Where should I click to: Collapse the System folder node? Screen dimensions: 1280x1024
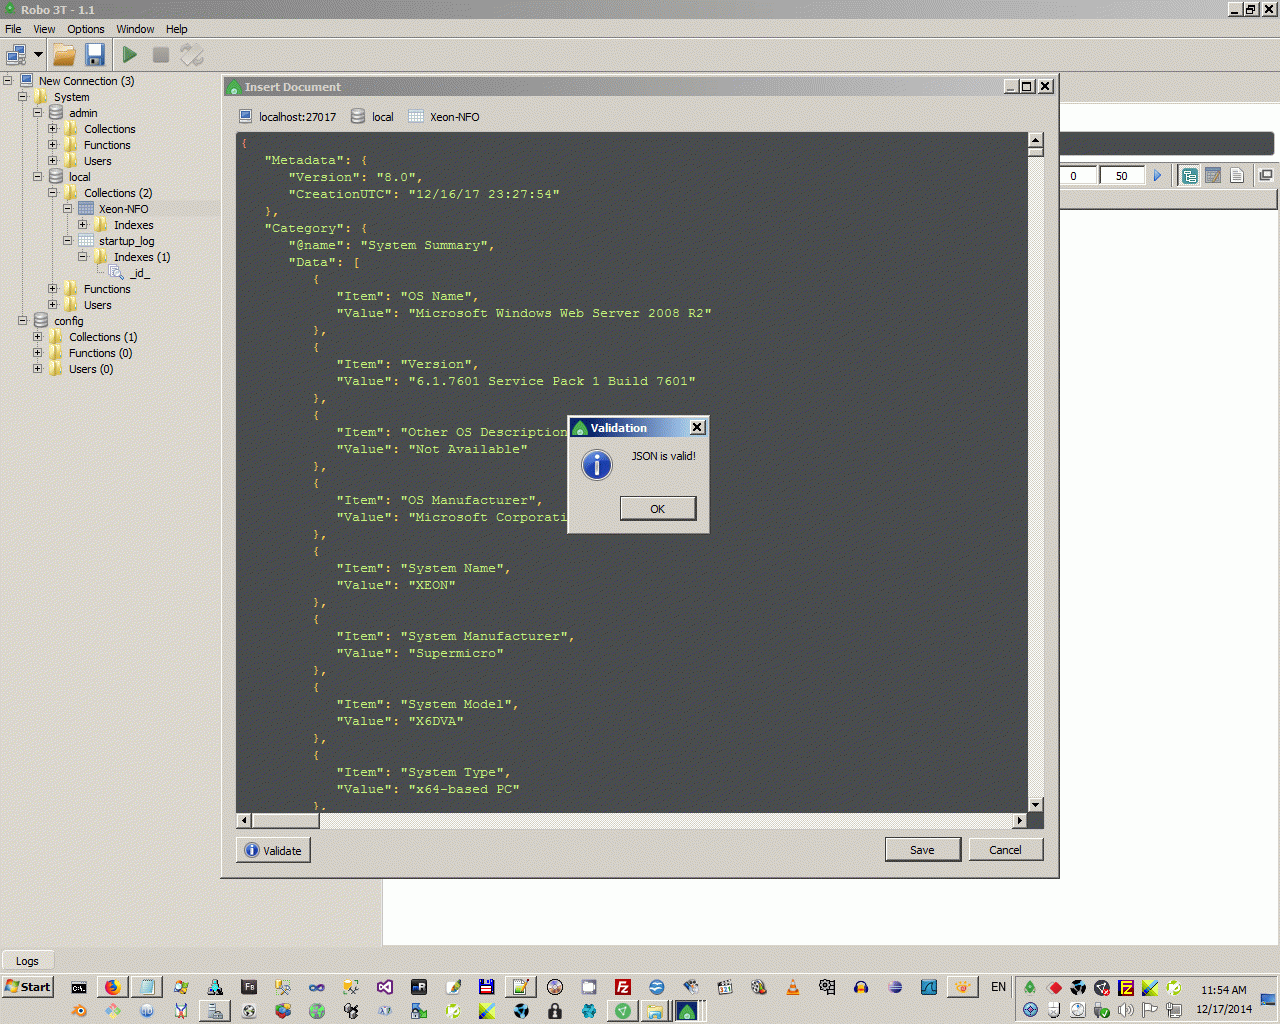point(23,97)
